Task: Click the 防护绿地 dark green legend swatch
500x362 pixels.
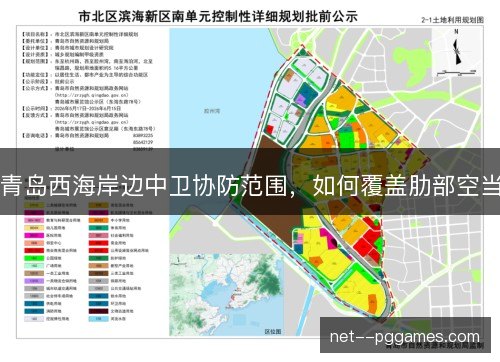Action: tap(99, 258)
